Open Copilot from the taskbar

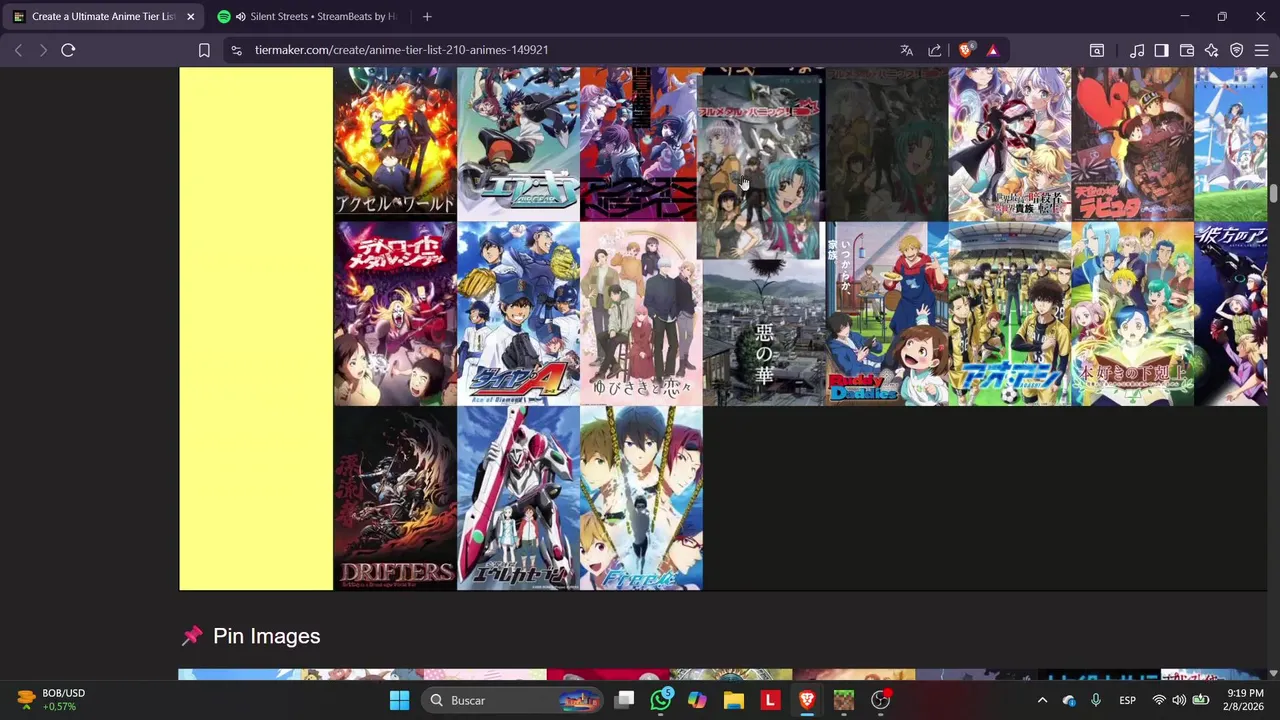697,700
